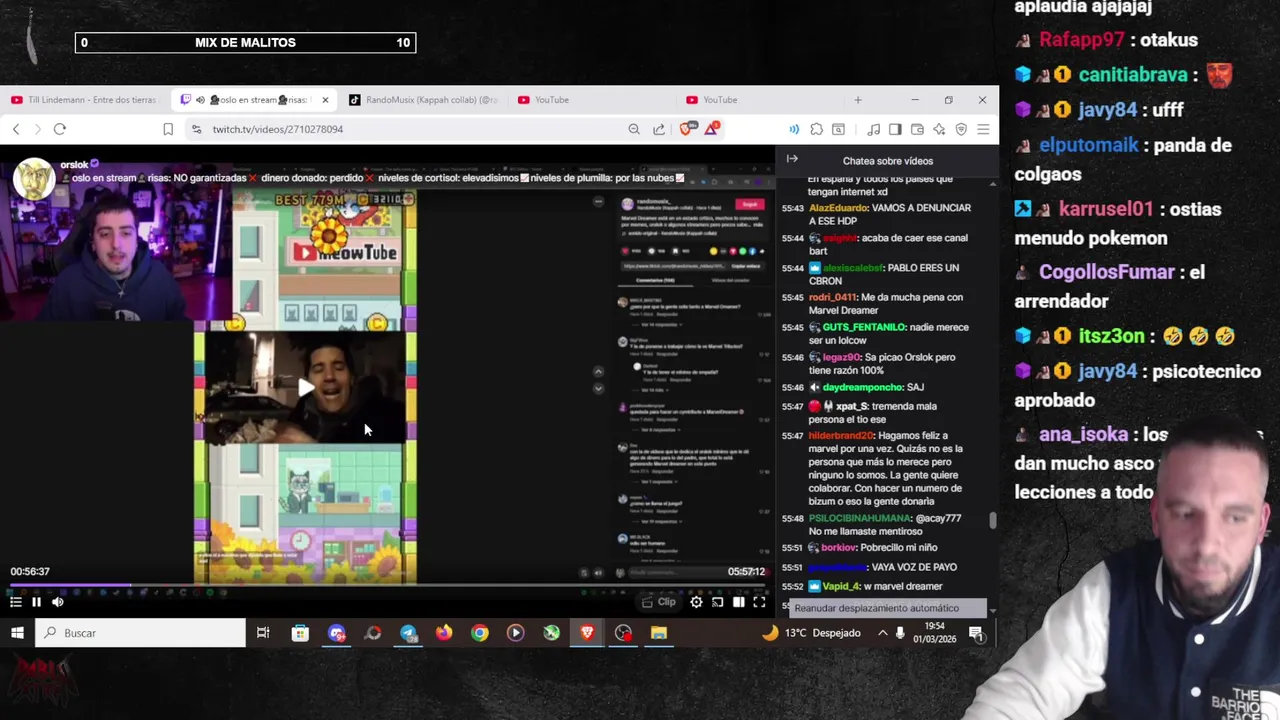1280x720 pixels.
Task: Open the Brave Wallet icon
Action: [x=917, y=129]
